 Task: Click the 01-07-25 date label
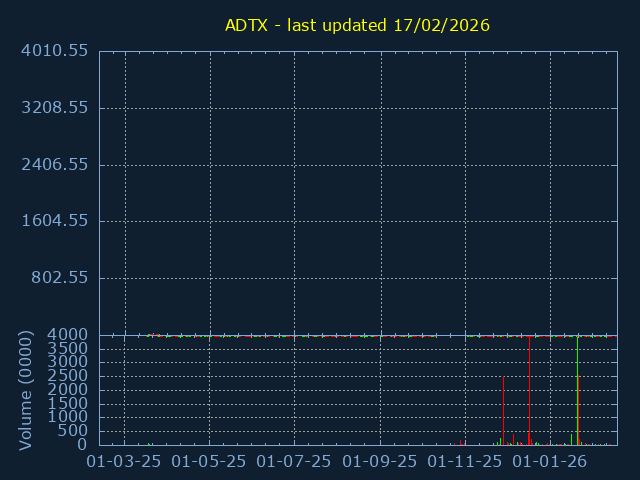point(295,461)
